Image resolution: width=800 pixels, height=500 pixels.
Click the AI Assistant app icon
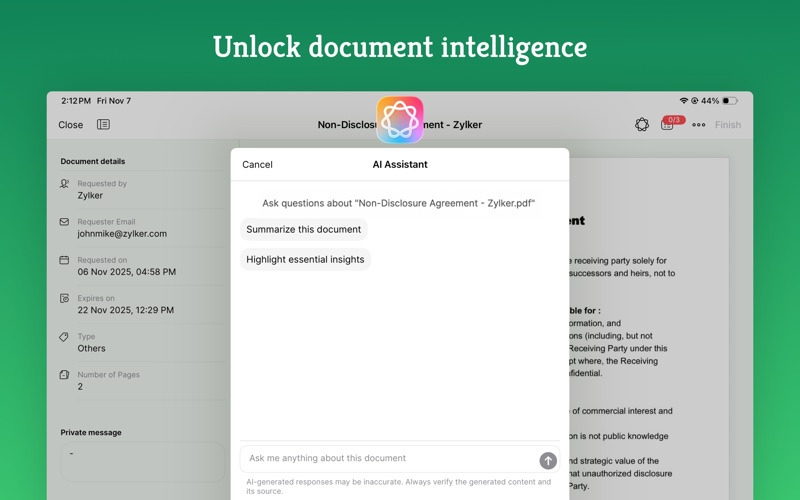coord(400,120)
